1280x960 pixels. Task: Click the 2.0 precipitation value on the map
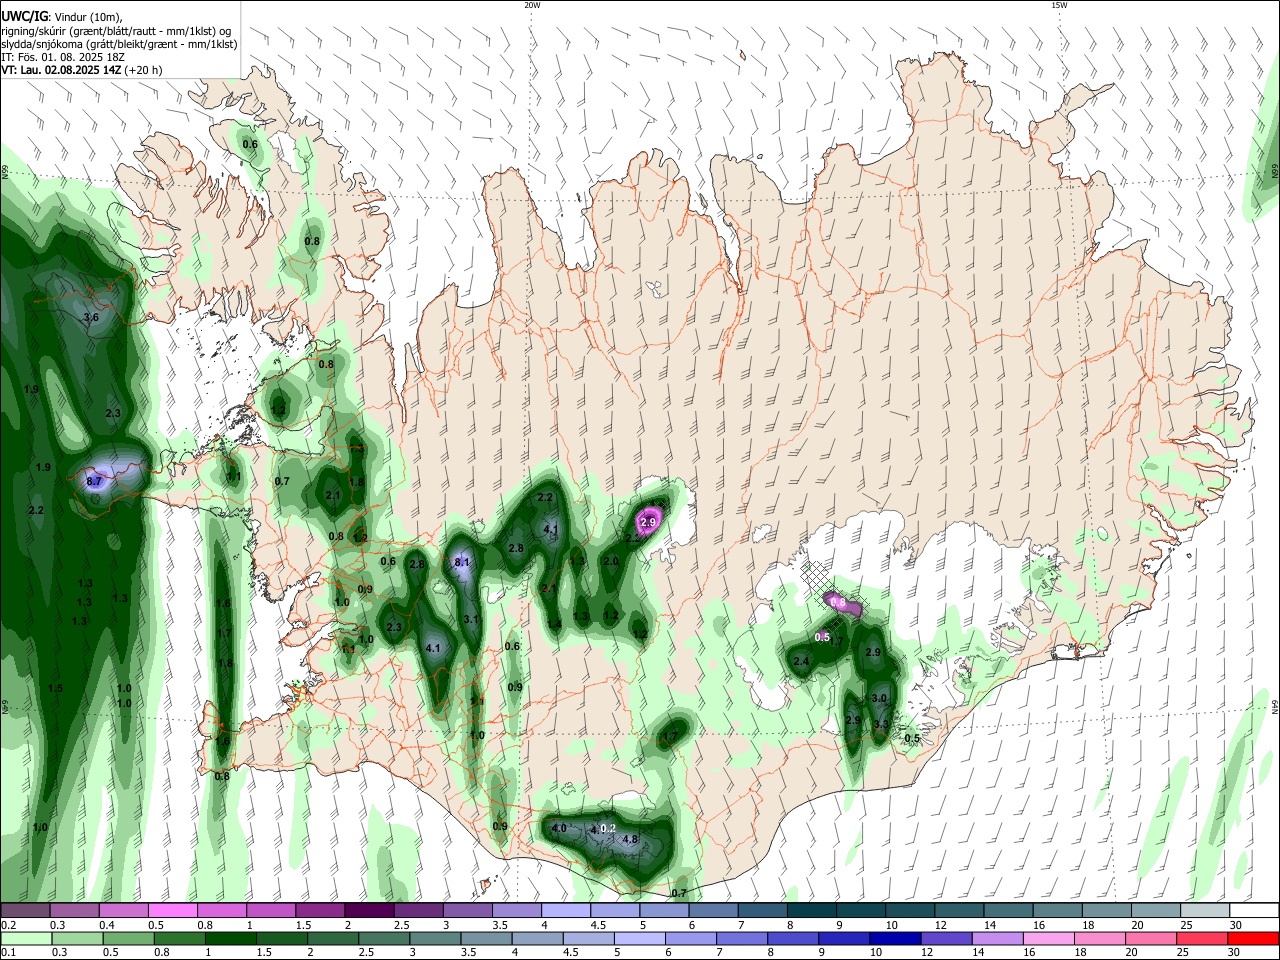coord(611,562)
